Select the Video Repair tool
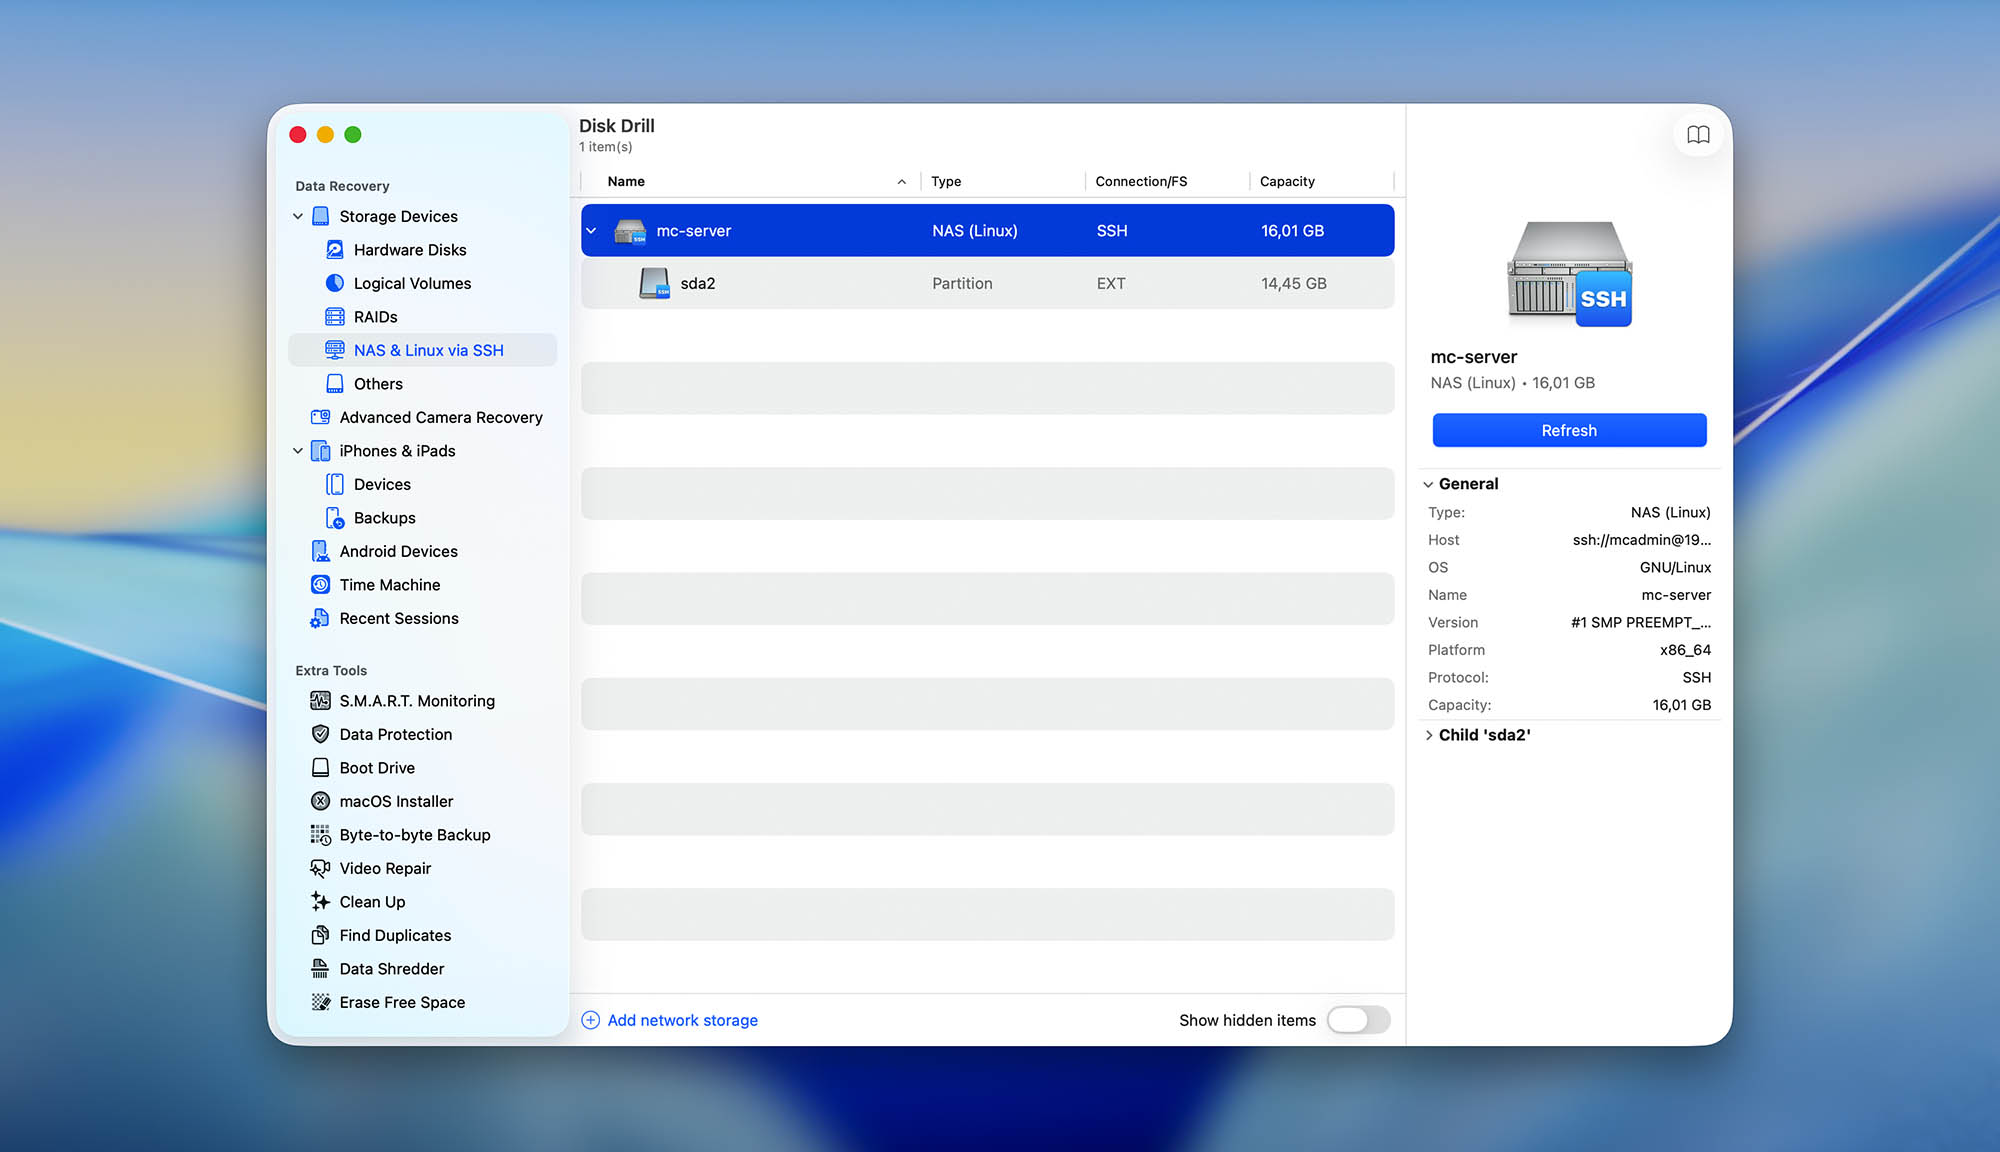The height and width of the screenshot is (1152, 2000). point(384,868)
